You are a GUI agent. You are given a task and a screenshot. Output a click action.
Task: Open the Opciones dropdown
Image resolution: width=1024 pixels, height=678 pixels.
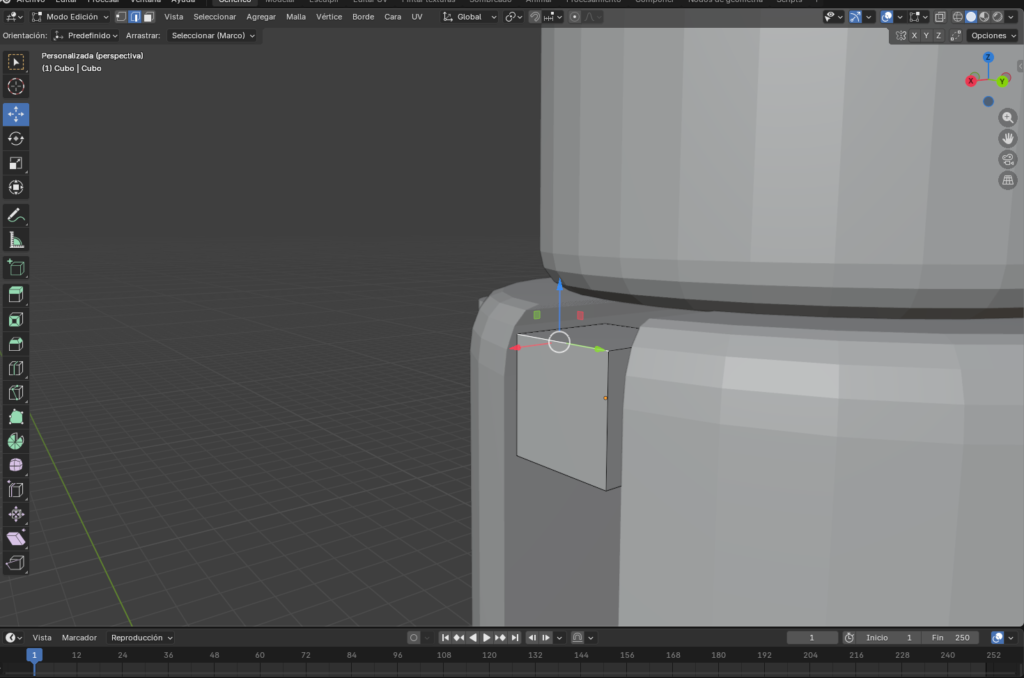tap(993, 35)
